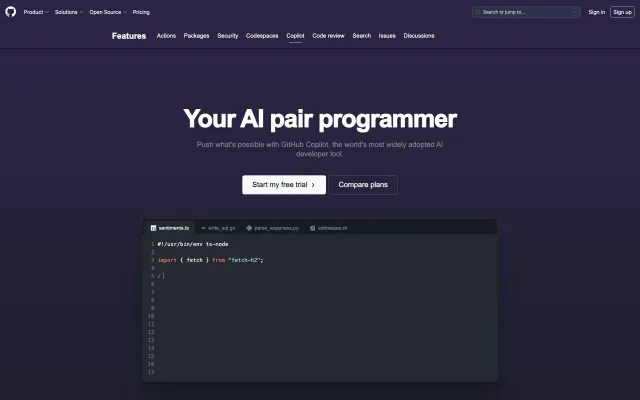640x400 pixels.
Task: Open the Discussions features tab
Action: click(x=419, y=36)
